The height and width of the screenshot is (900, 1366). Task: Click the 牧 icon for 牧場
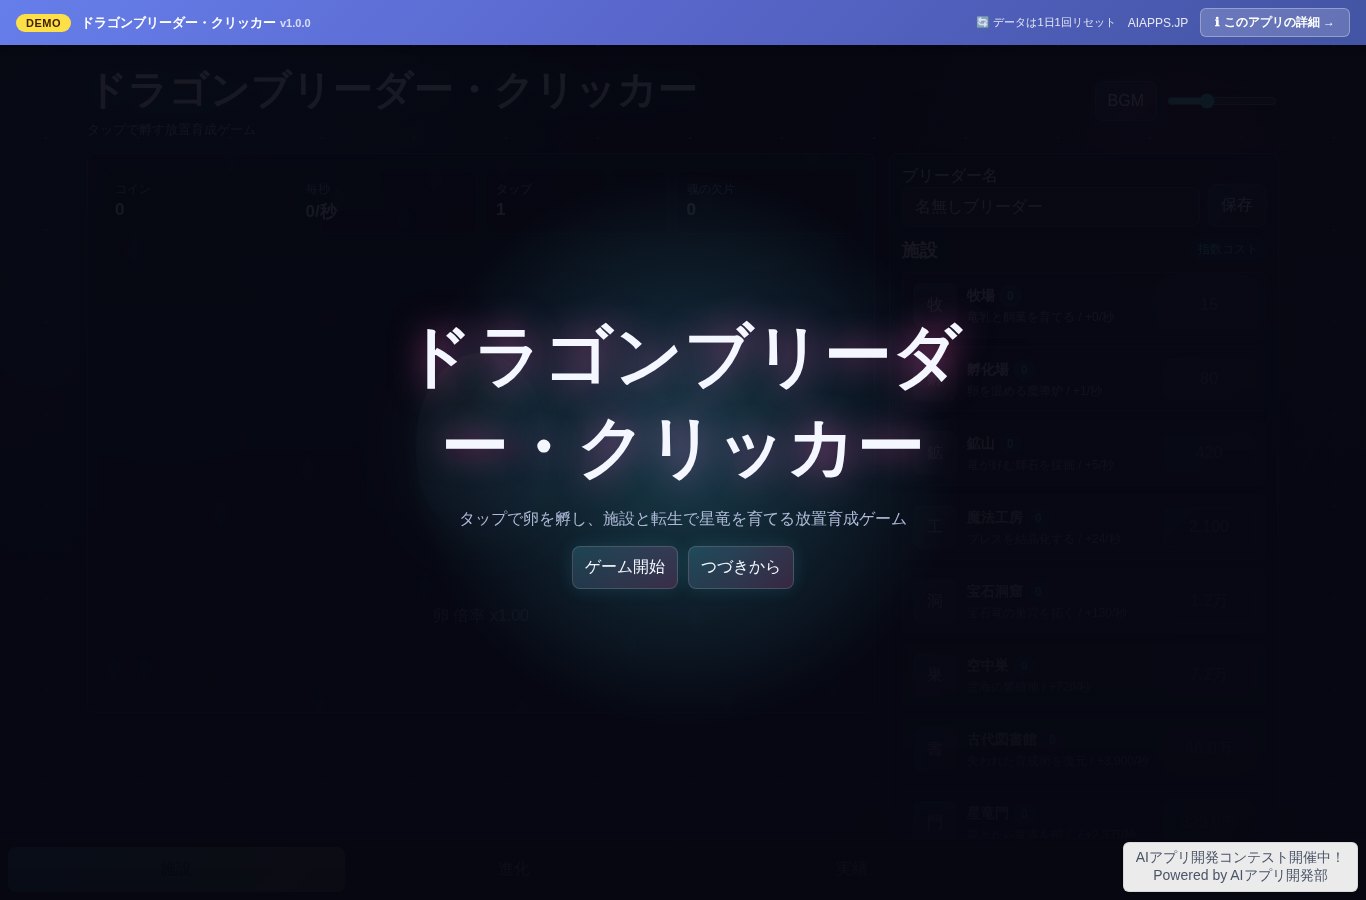click(x=934, y=305)
